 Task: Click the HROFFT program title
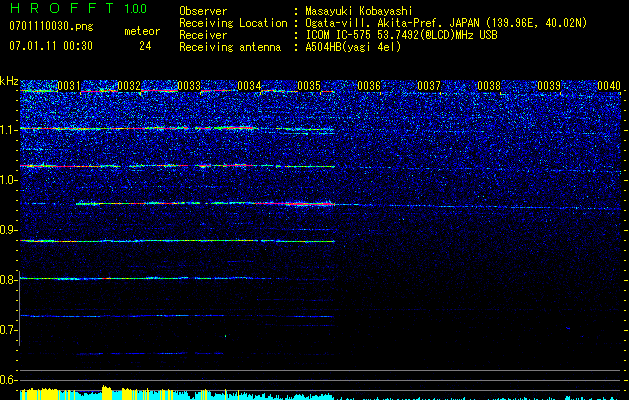(x=61, y=8)
